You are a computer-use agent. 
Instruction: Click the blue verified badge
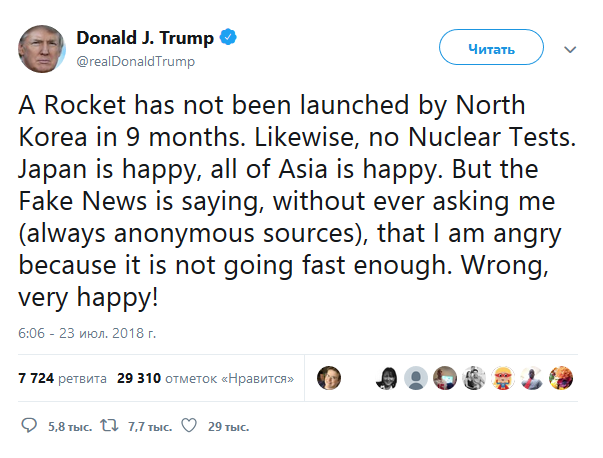pyautogui.click(x=229, y=39)
